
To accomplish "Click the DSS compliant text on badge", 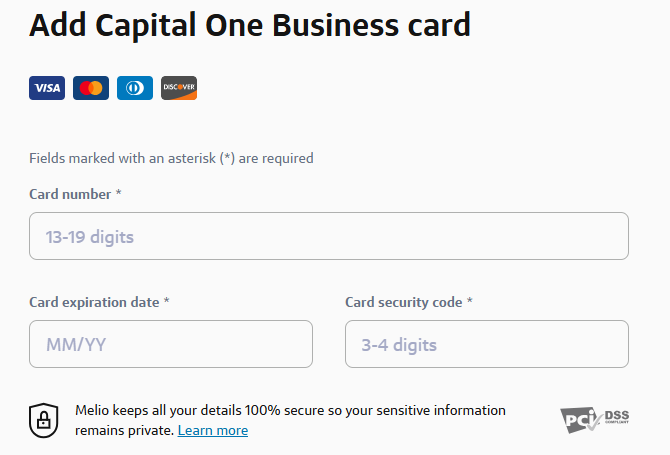I will click(616, 415).
